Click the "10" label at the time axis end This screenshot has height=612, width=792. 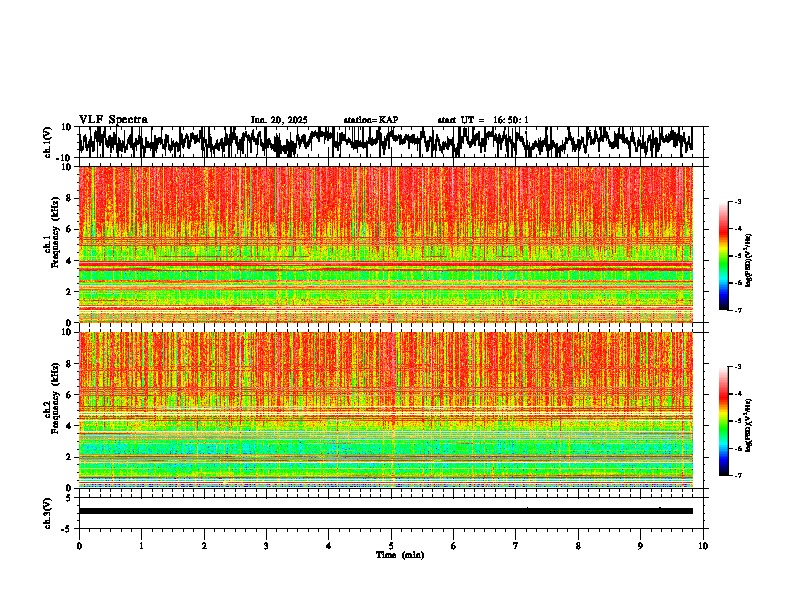[x=703, y=546]
